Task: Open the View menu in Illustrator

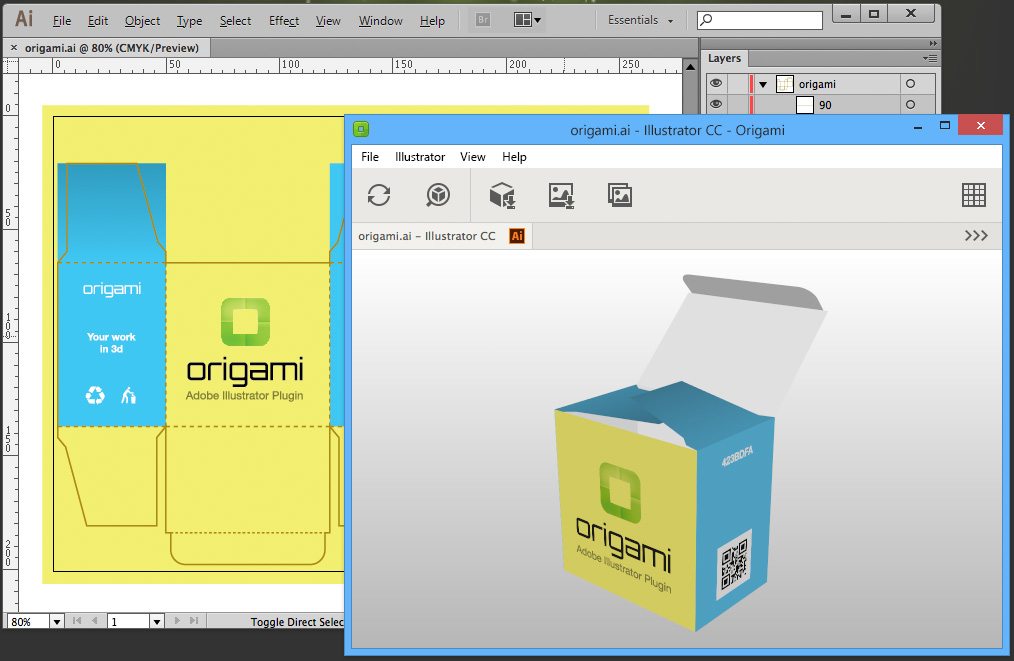Action: pyautogui.click(x=328, y=21)
